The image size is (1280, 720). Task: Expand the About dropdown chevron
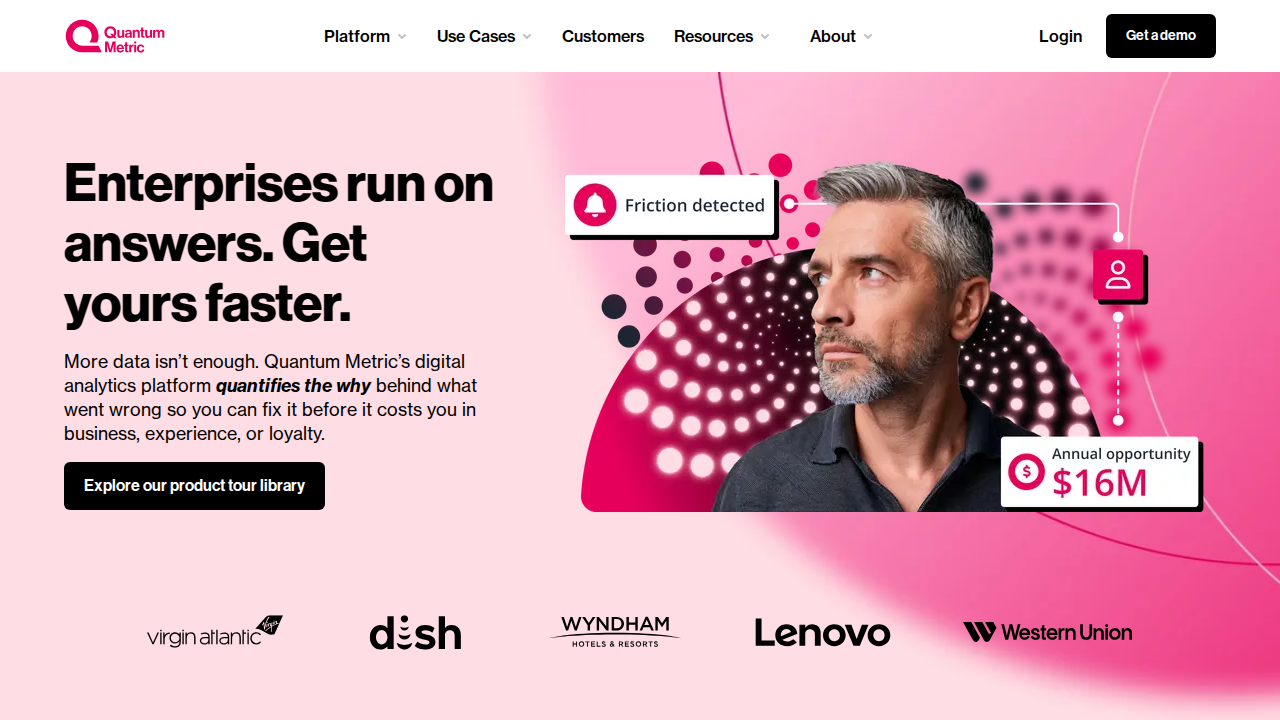(x=868, y=37)
